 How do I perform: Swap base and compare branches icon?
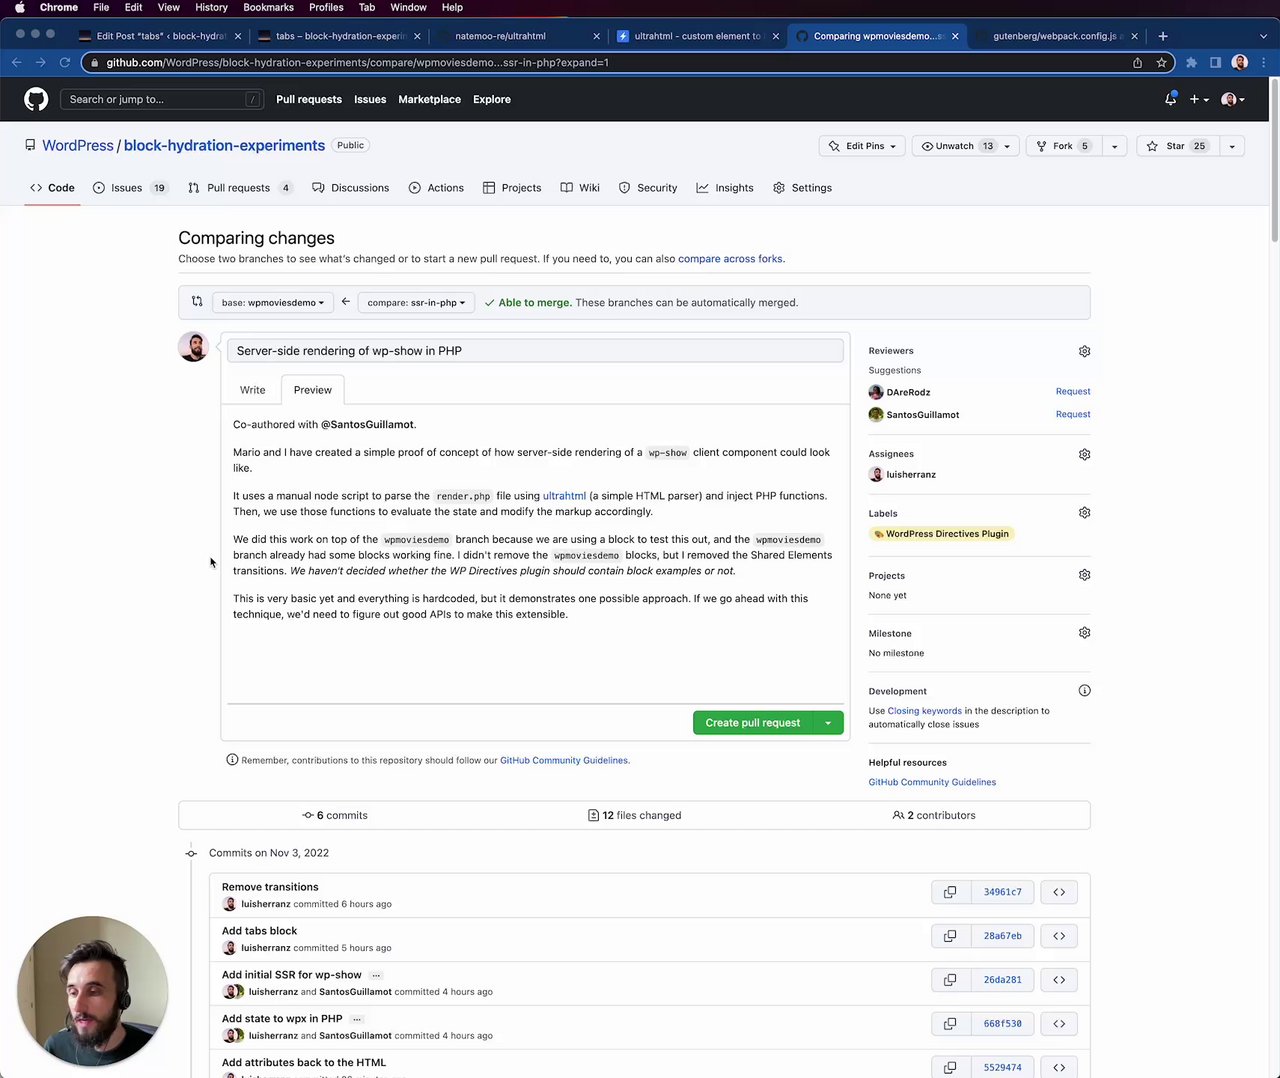click(x=197, y=302)
